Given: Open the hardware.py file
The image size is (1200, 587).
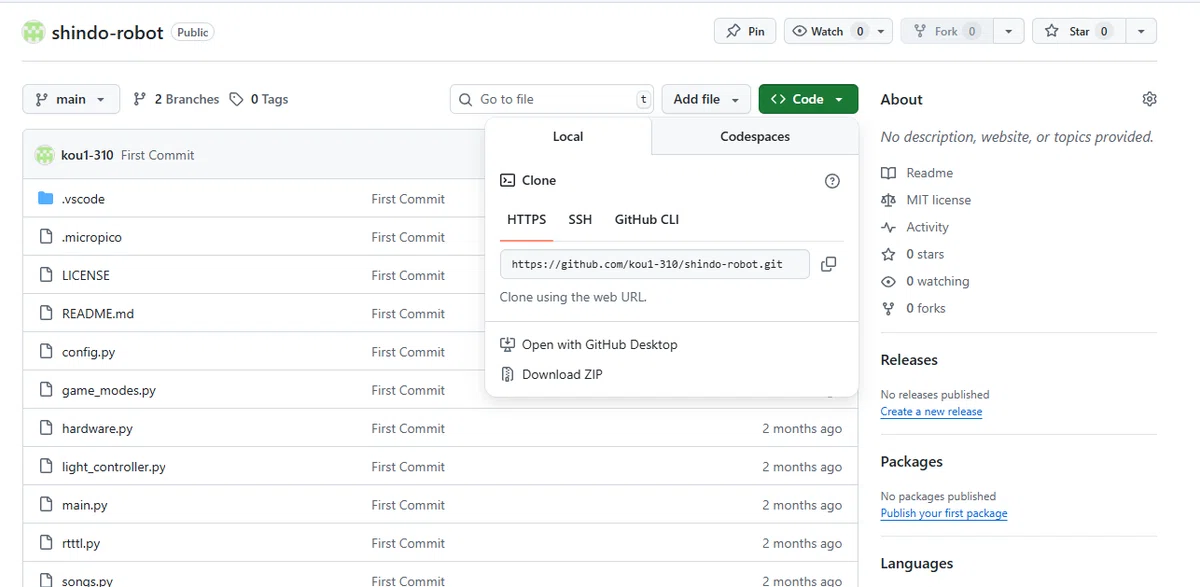Looking at the screenshot, I should point(97,428).
